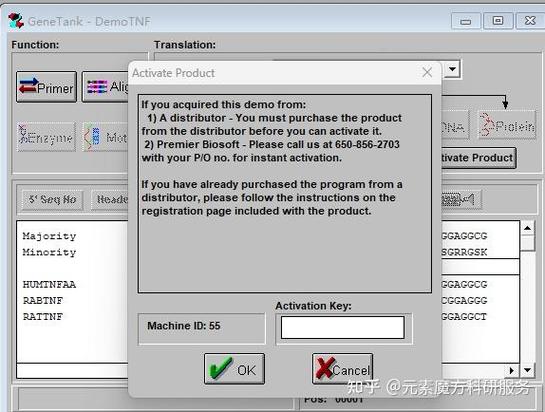This screenshot has width=545, height=412.
Task: Click the Motif function button
Action: [105, 137]
